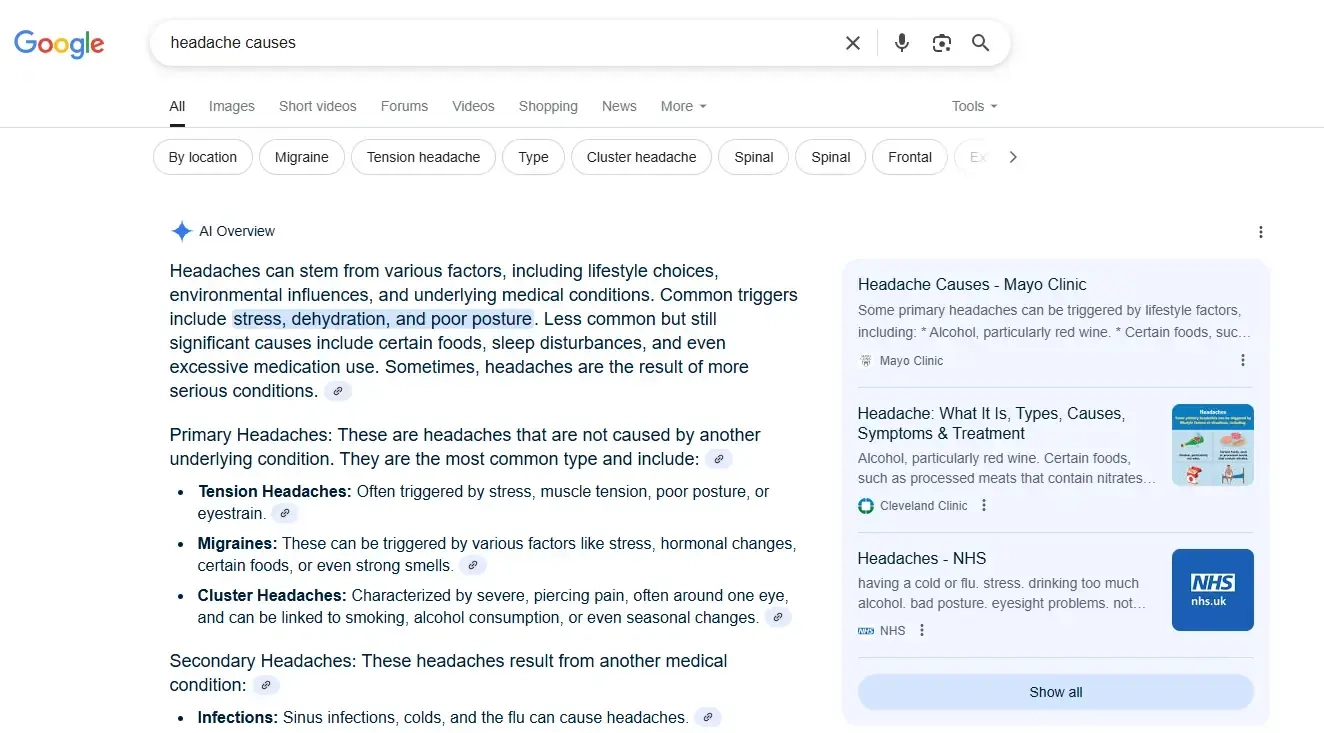Open 'Headache: What It Is, Types, Causes' link
The image size is (1324, 733).
(991, 423)
